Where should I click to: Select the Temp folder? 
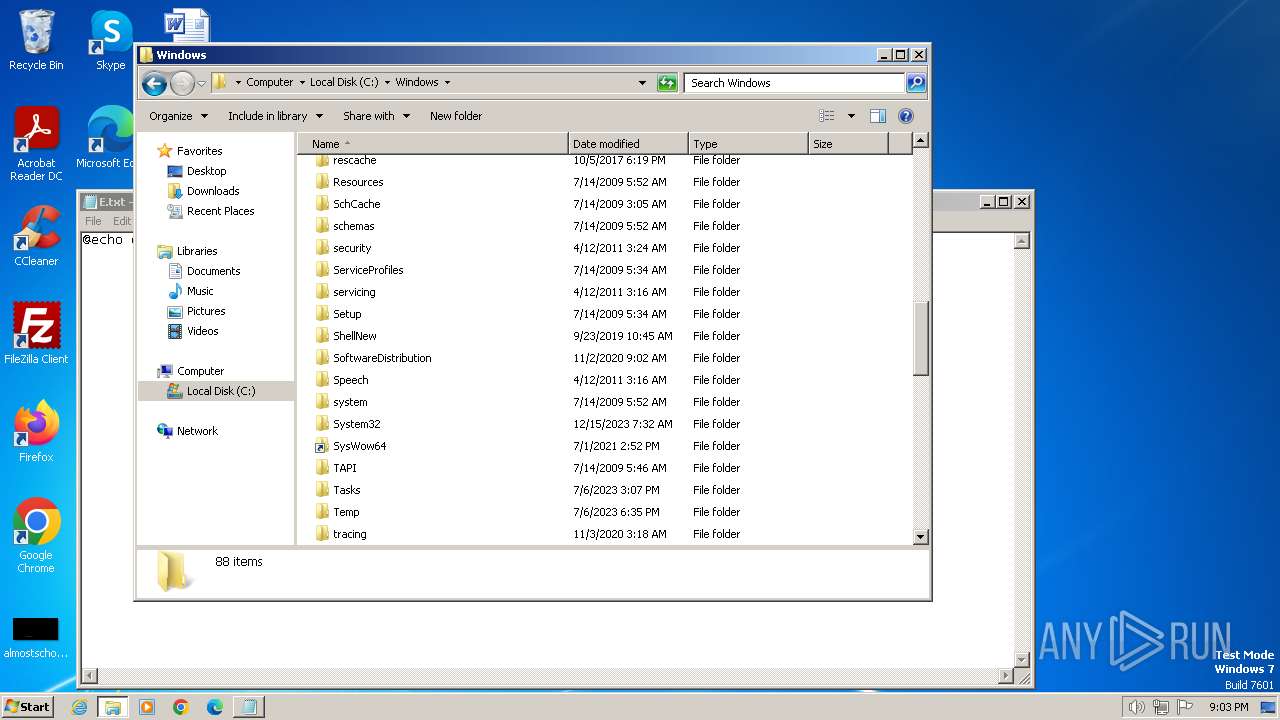coord(346,512)
